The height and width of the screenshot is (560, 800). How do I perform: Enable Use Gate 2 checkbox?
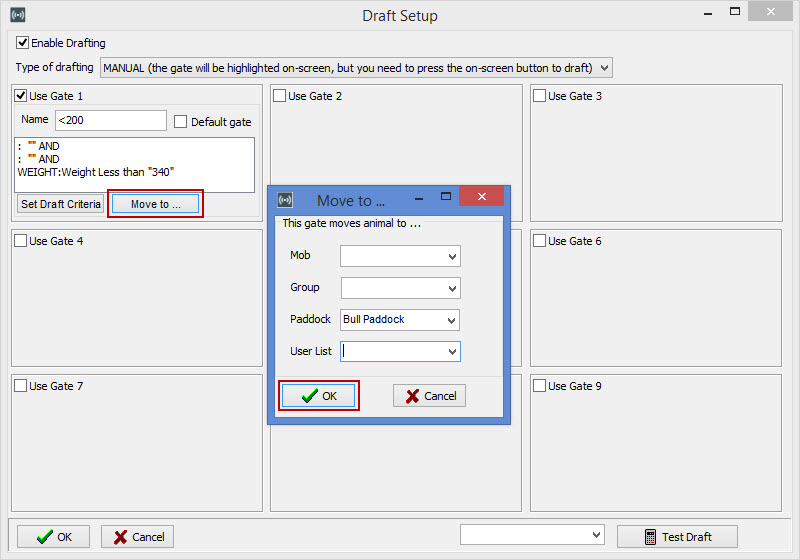pos(280,95)
